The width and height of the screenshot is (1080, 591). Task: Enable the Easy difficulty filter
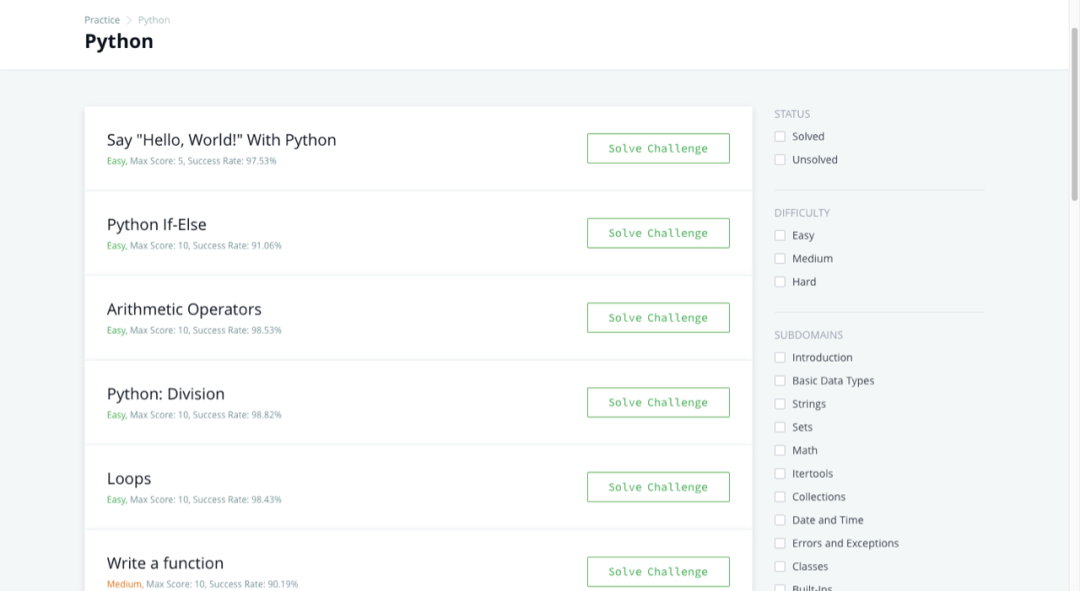(x=780, y=236)
